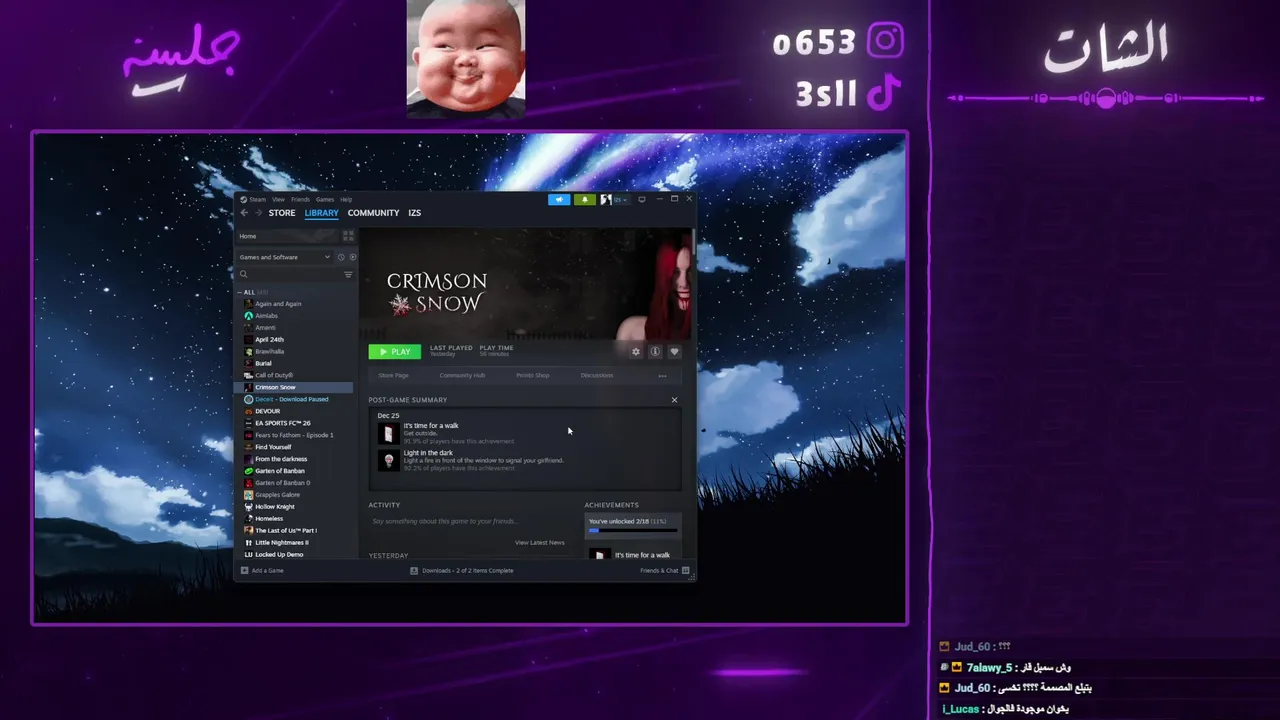Click the Friends & Chat grid icon
Viewport: 1280px width, 720px height.
686,570
